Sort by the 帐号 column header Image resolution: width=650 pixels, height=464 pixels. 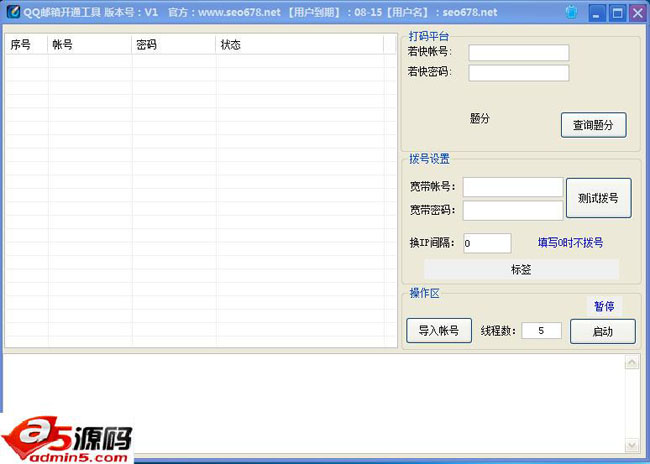point(90,44)
